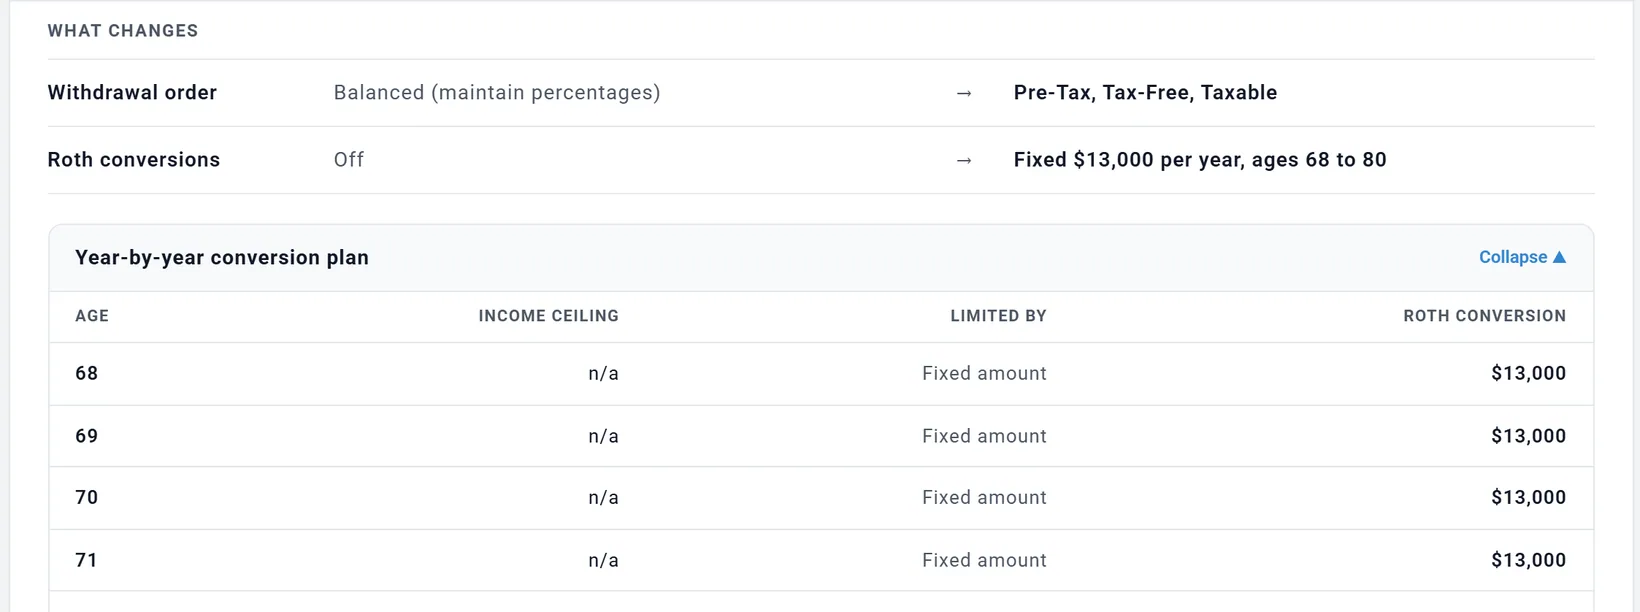The height and width of the screenshot is (612, 1640).
Task: Click the 'Year-by-year conversion plan' heading
Action: [222, 257]
